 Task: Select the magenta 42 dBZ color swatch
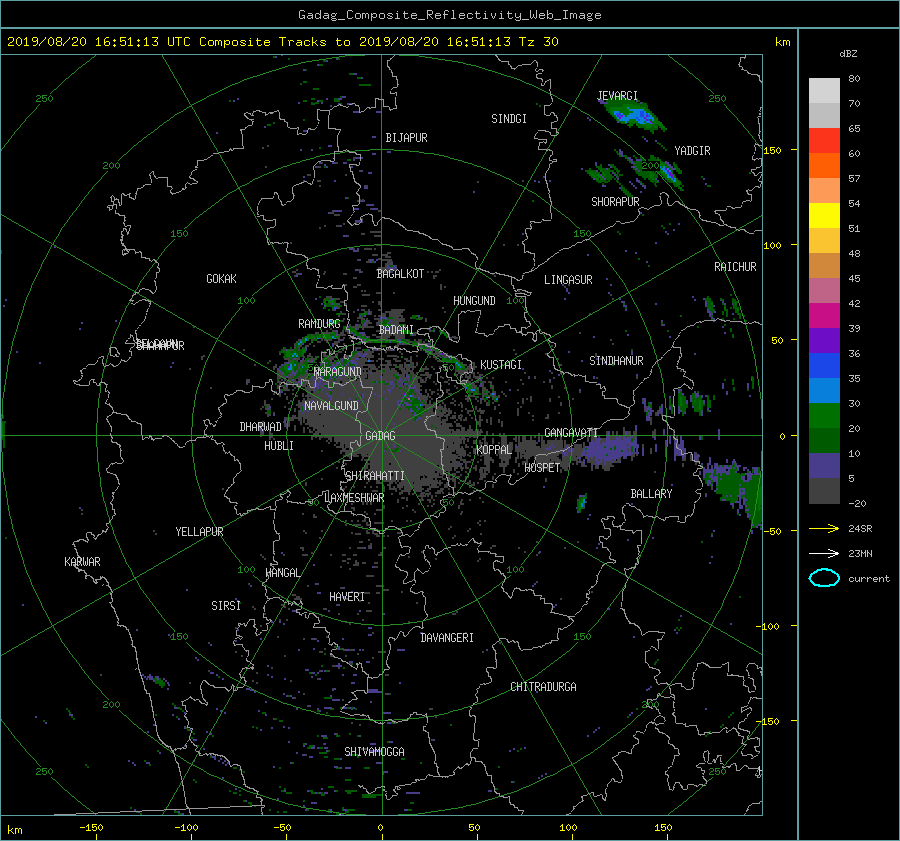coord(824,315)
